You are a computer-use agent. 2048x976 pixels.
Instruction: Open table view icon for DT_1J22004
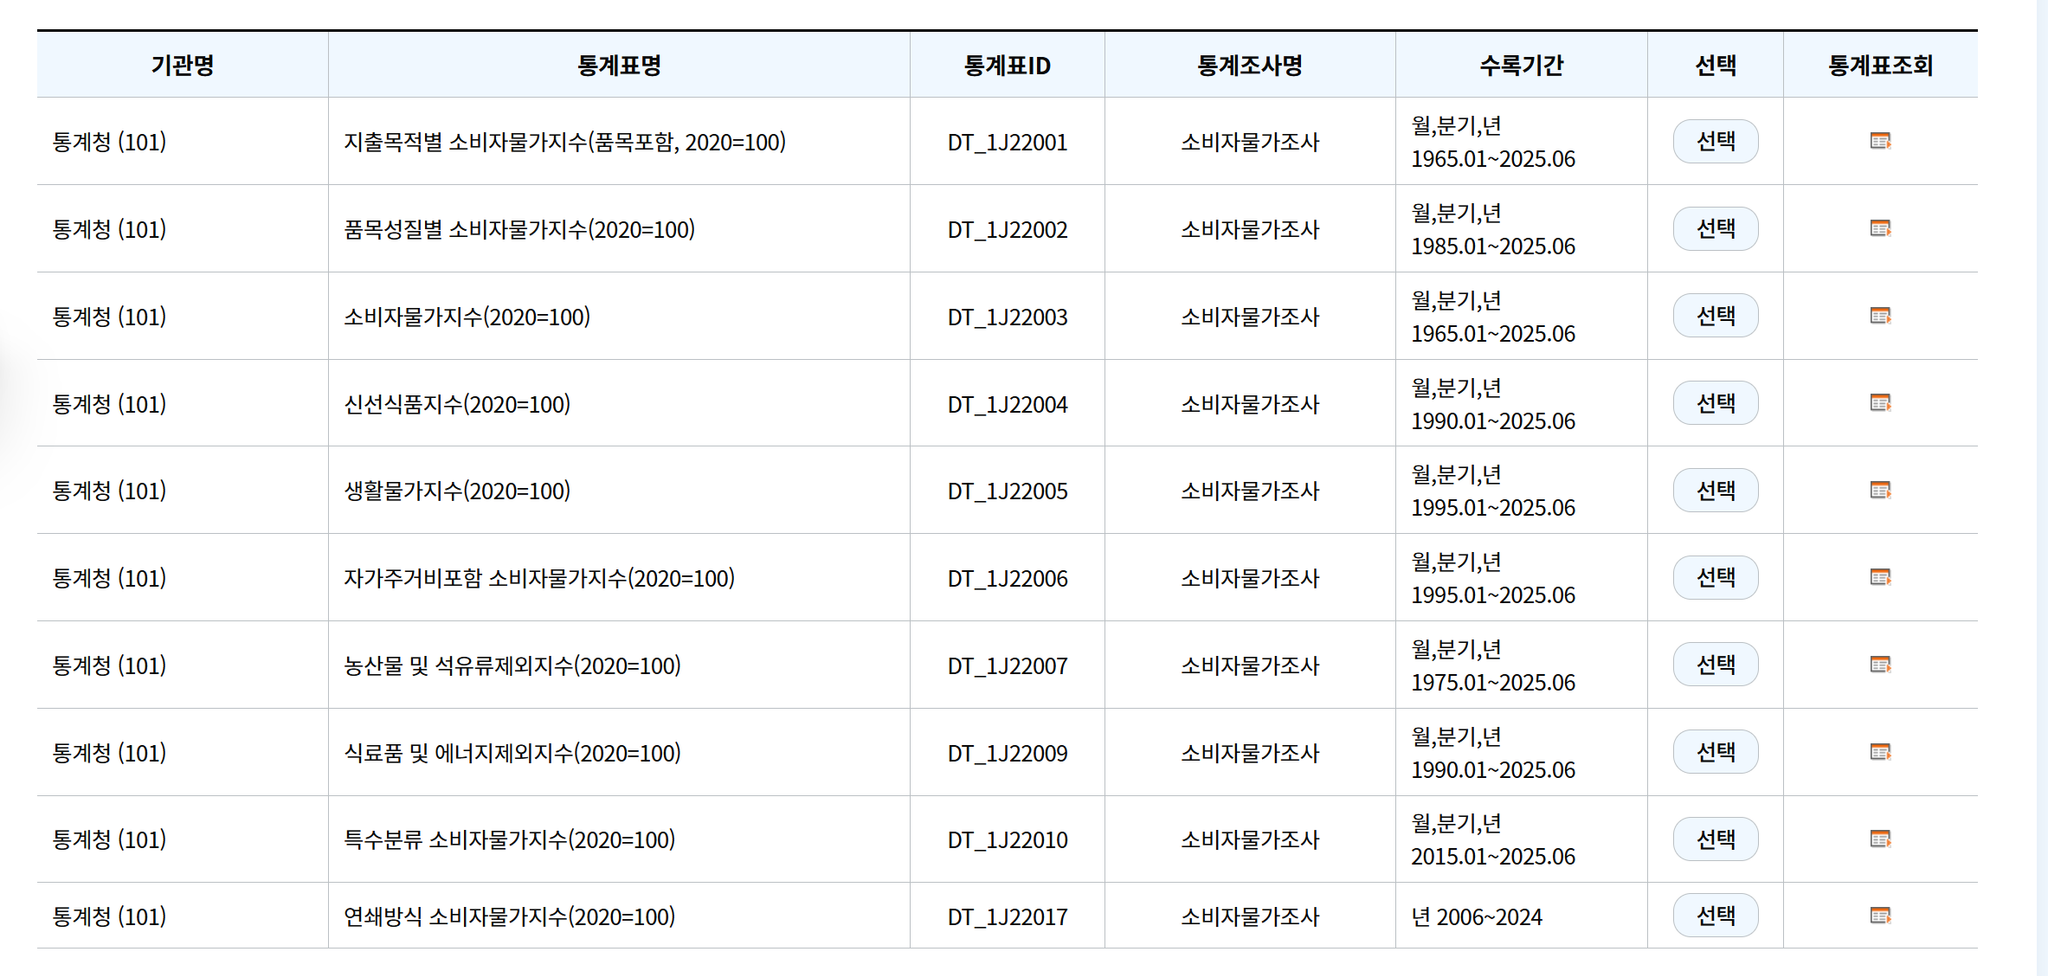coord(1880,403)
